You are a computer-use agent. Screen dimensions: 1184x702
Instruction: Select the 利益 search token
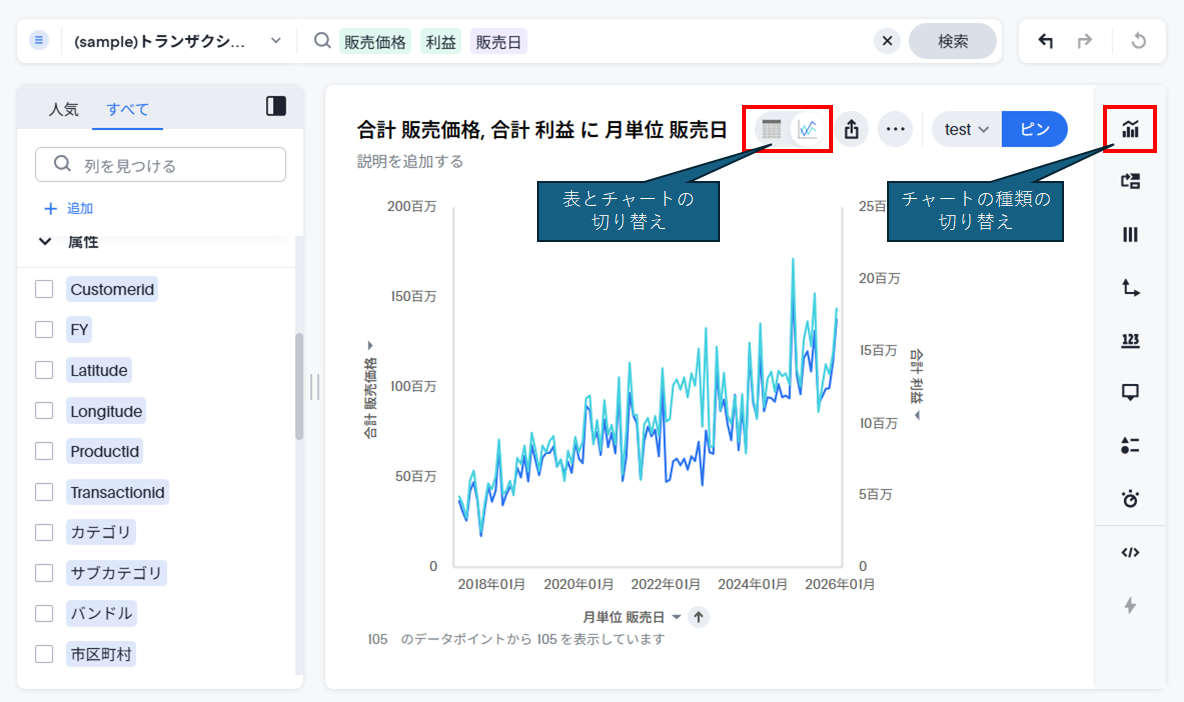click(441, 42)
